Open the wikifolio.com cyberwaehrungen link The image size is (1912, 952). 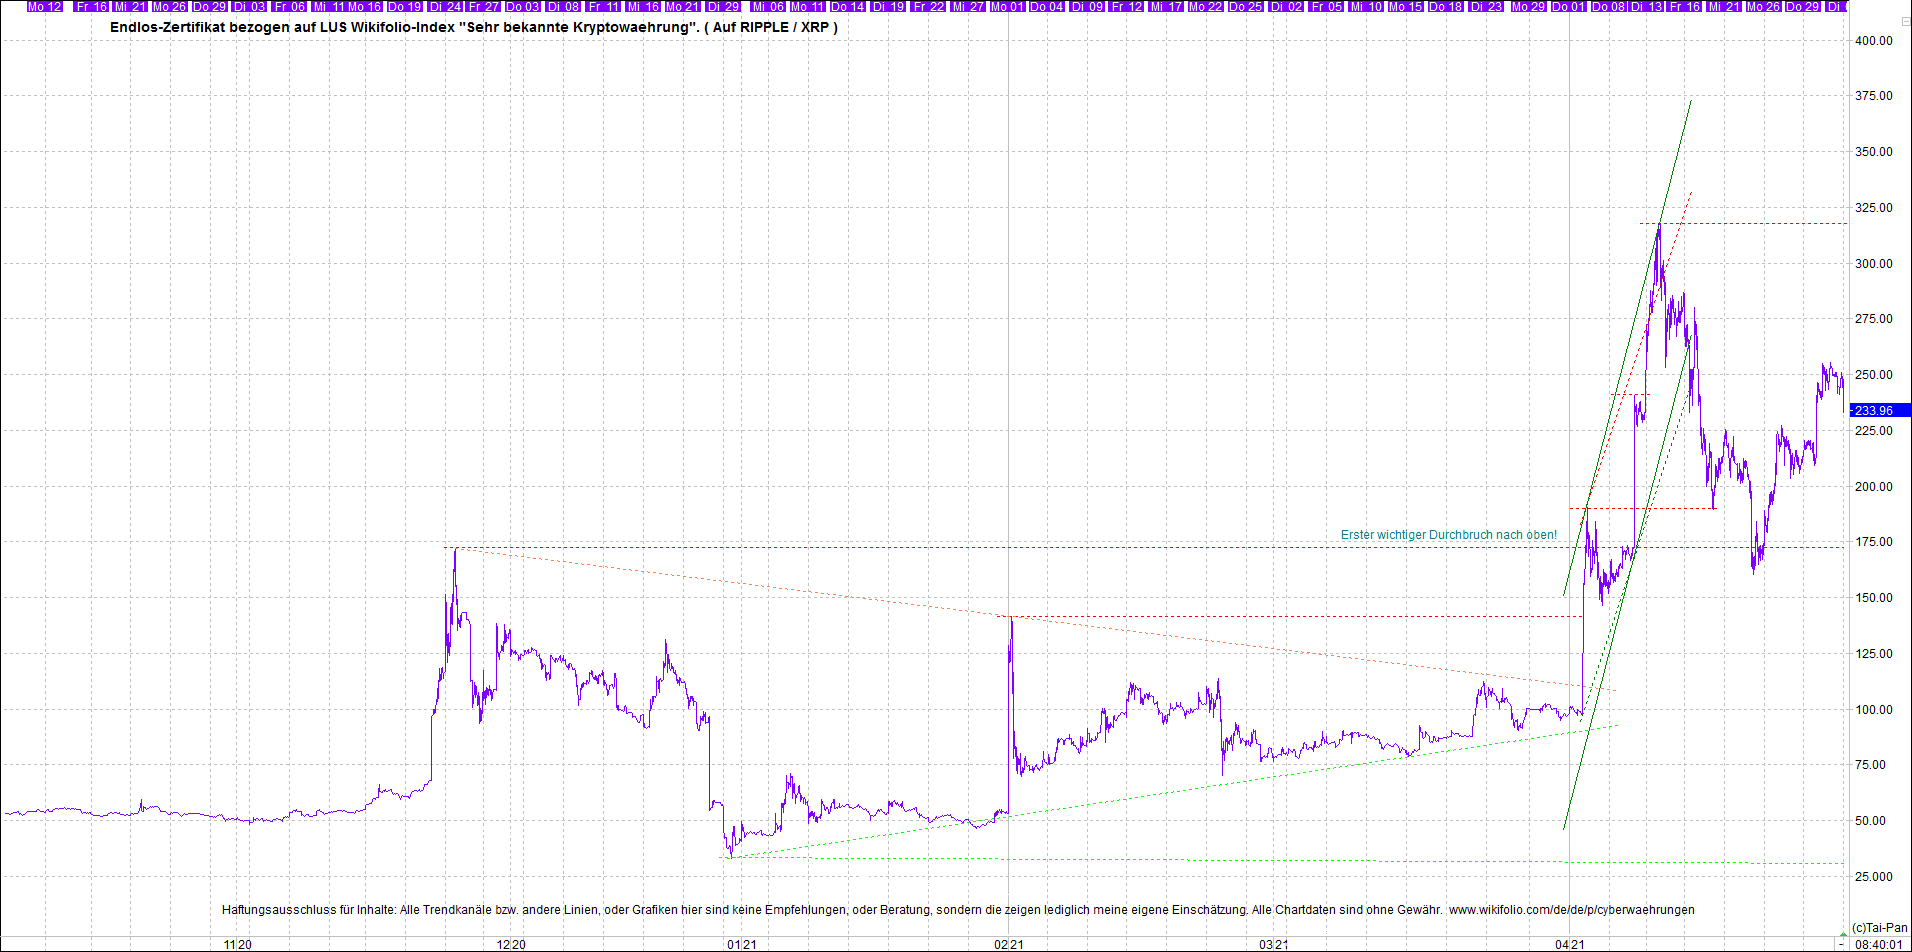tap(1571, 910)
